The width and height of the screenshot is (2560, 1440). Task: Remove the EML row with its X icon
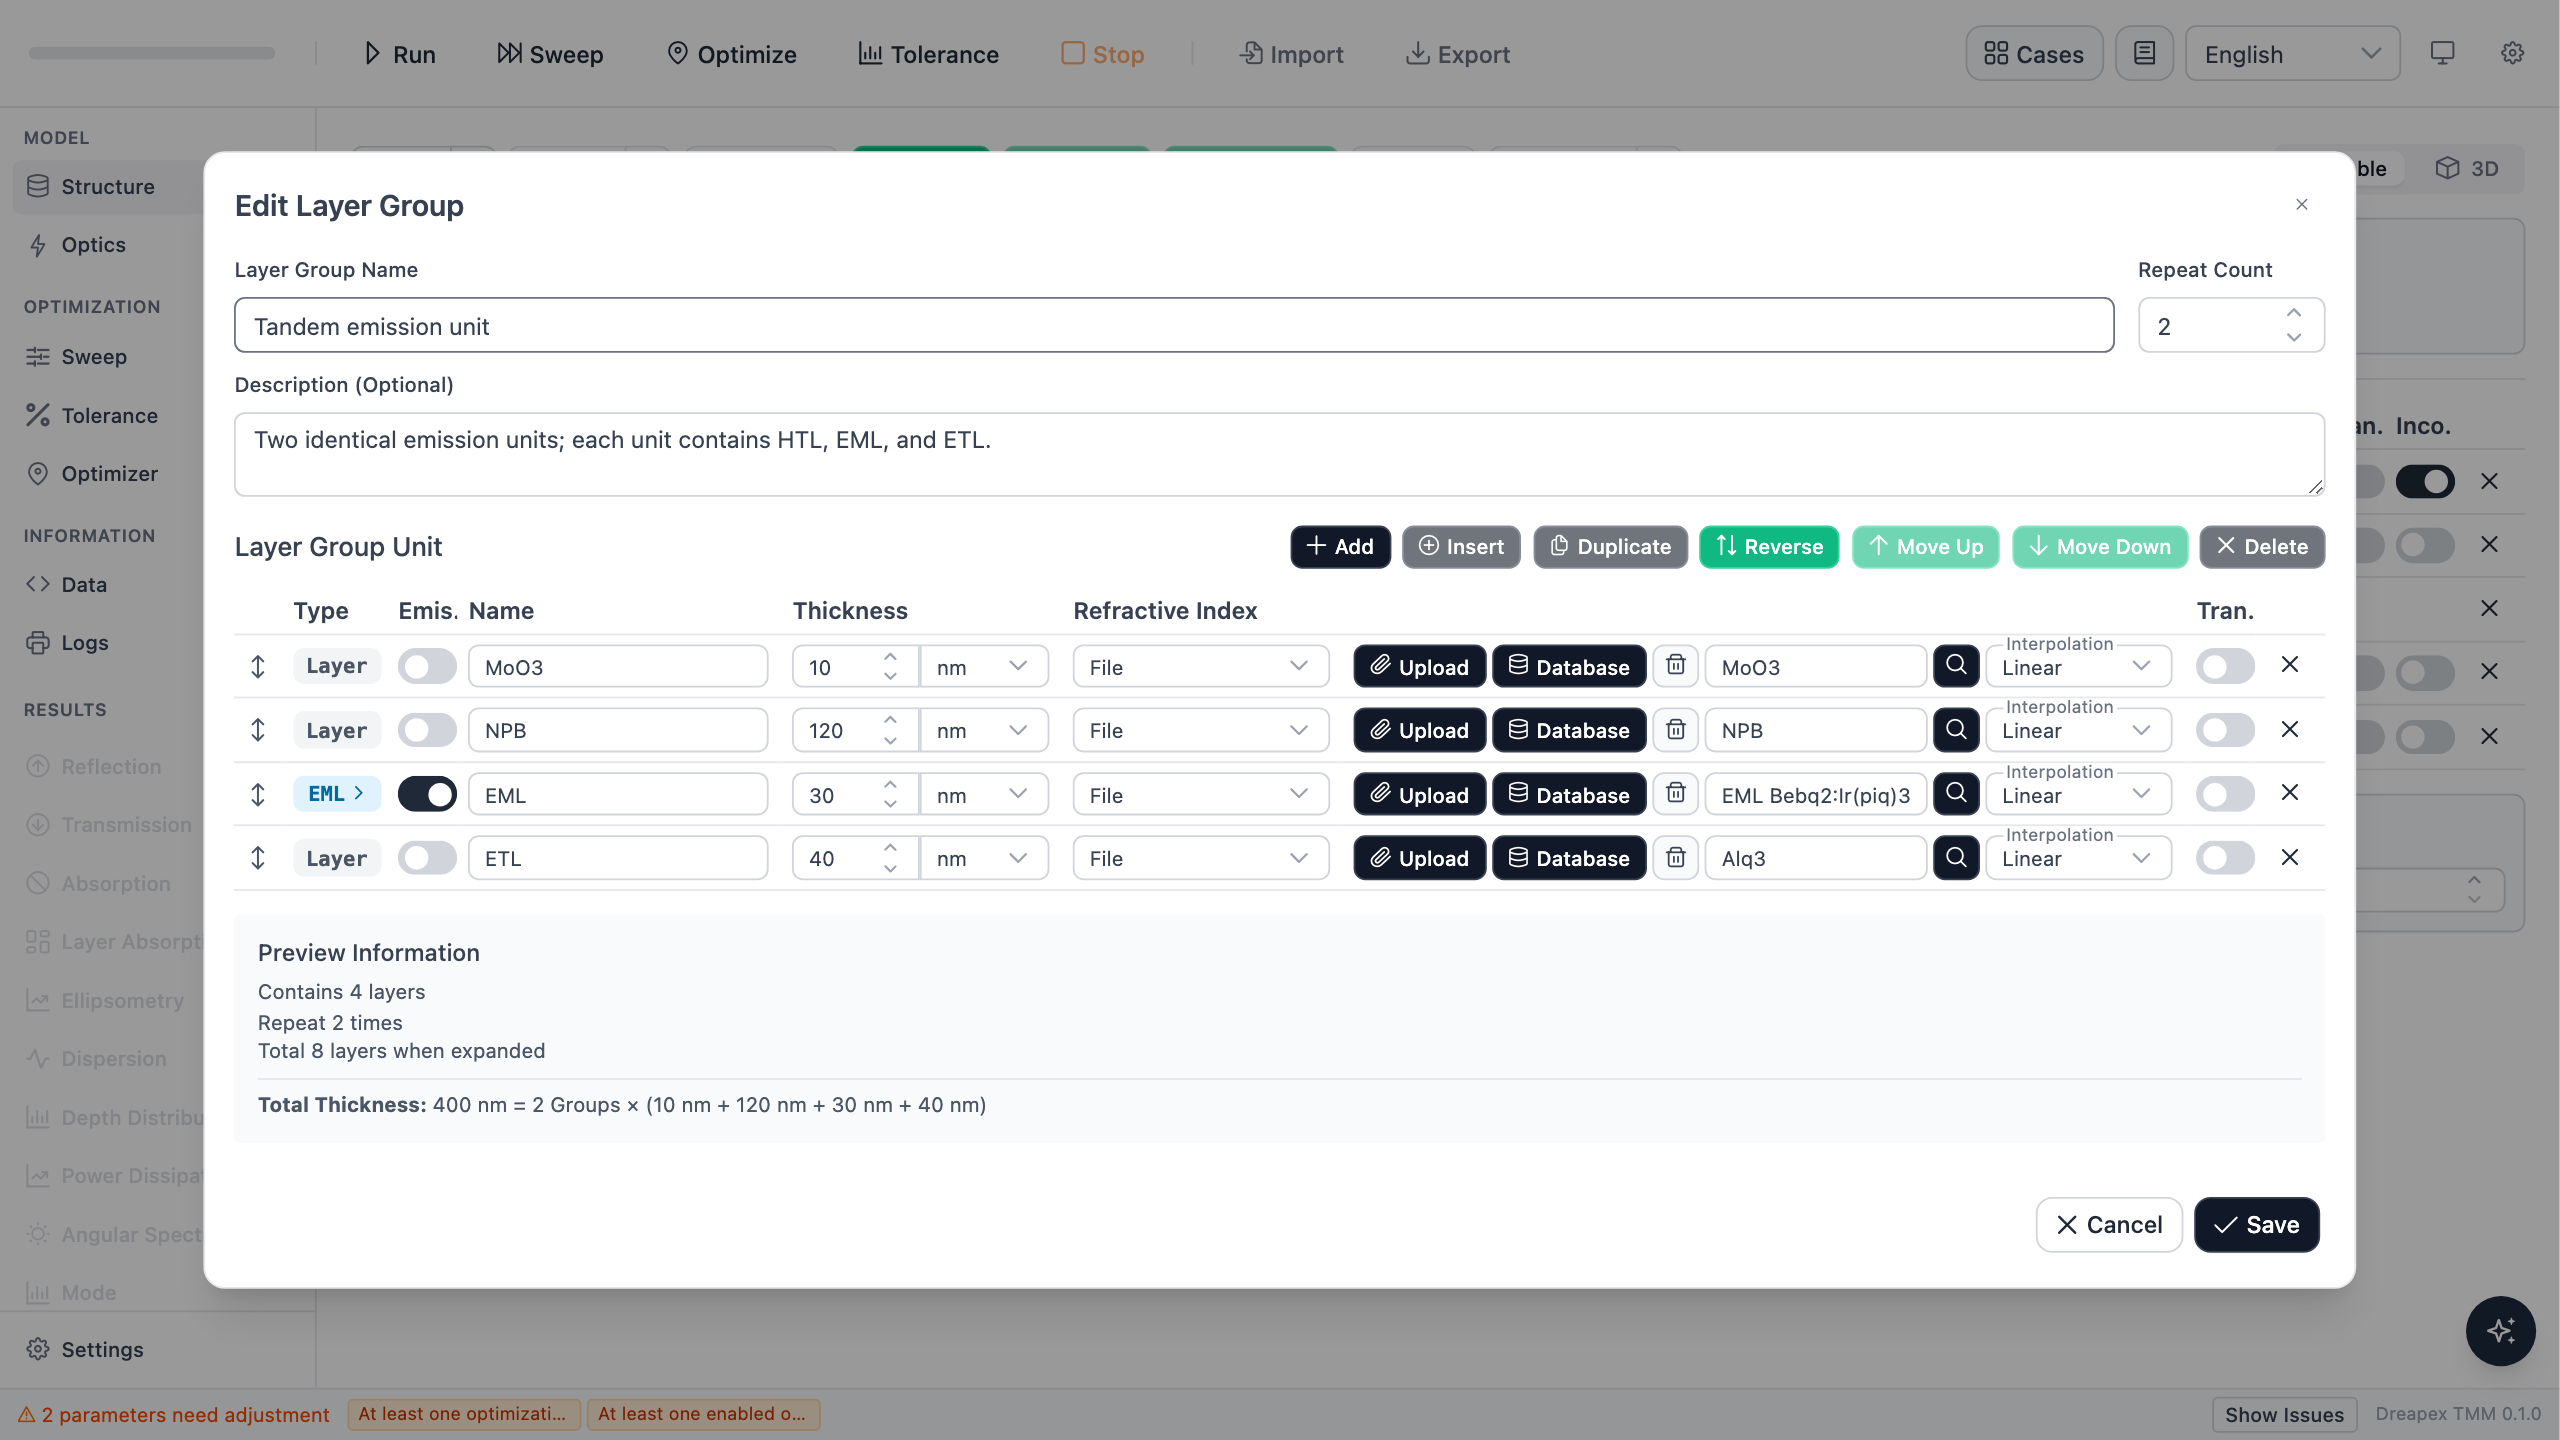(2290, 793)
